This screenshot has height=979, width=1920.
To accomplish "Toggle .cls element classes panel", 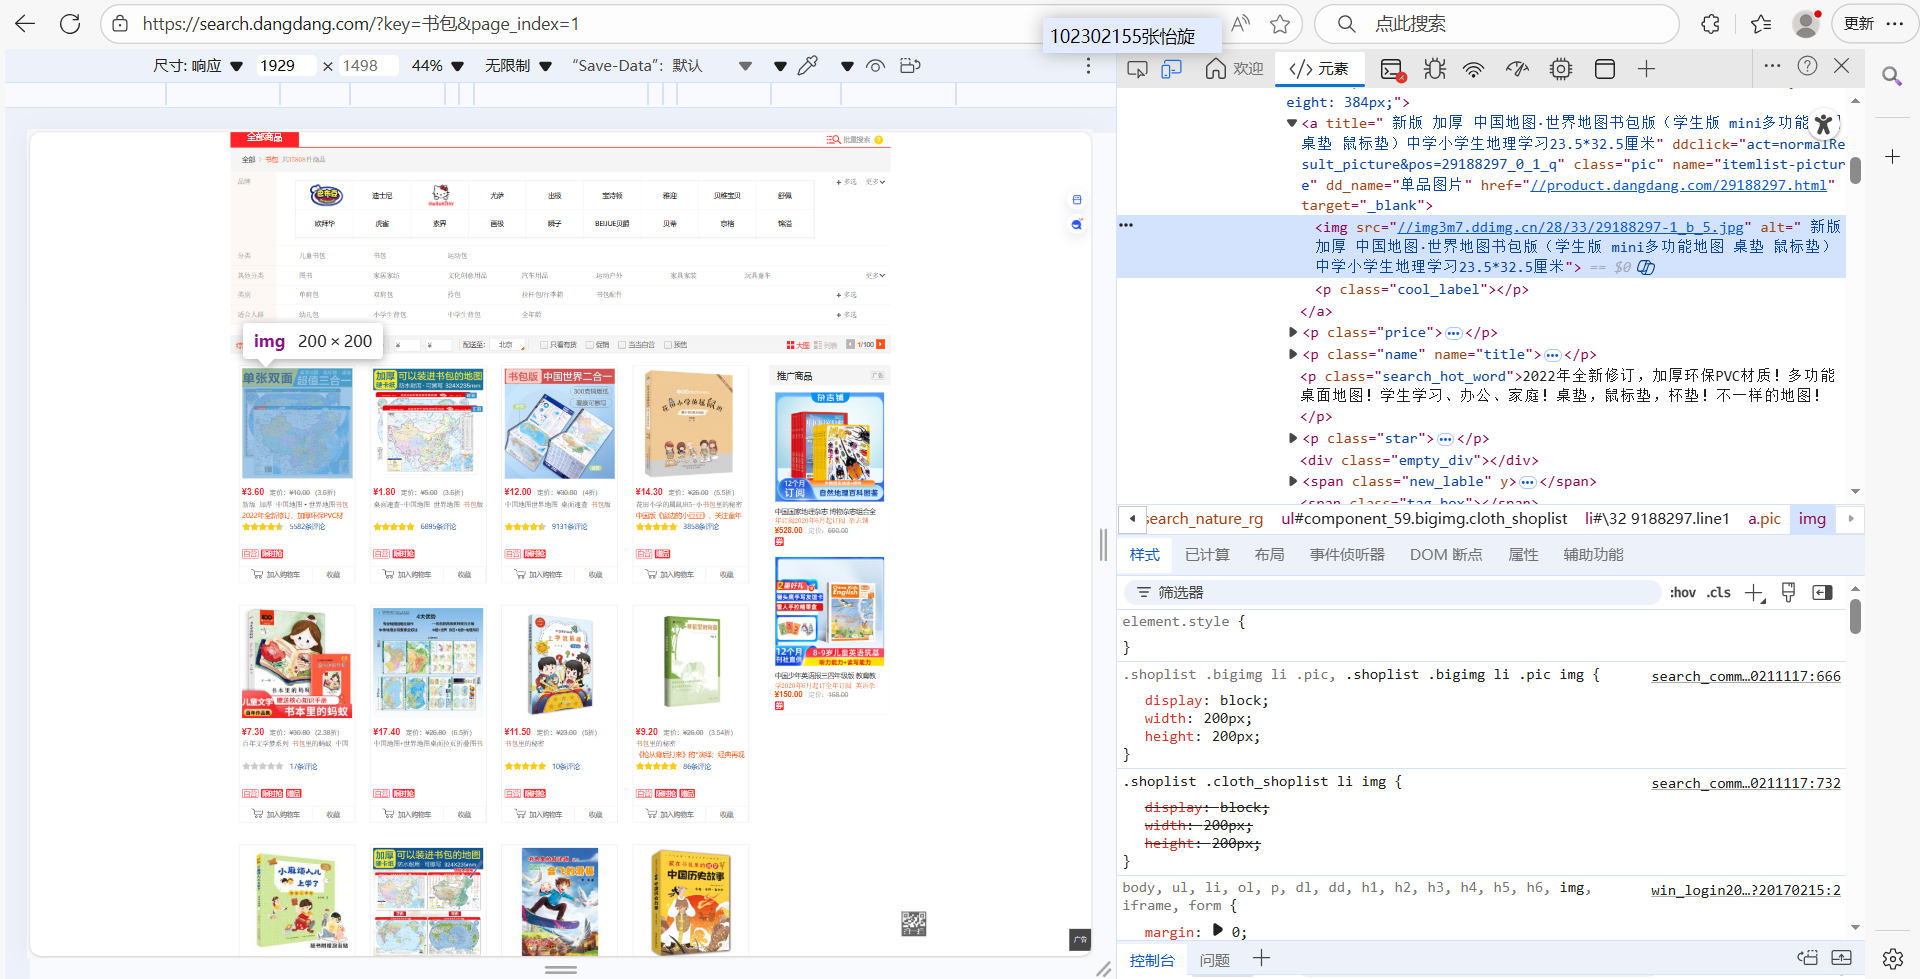I will point(1719,593).
